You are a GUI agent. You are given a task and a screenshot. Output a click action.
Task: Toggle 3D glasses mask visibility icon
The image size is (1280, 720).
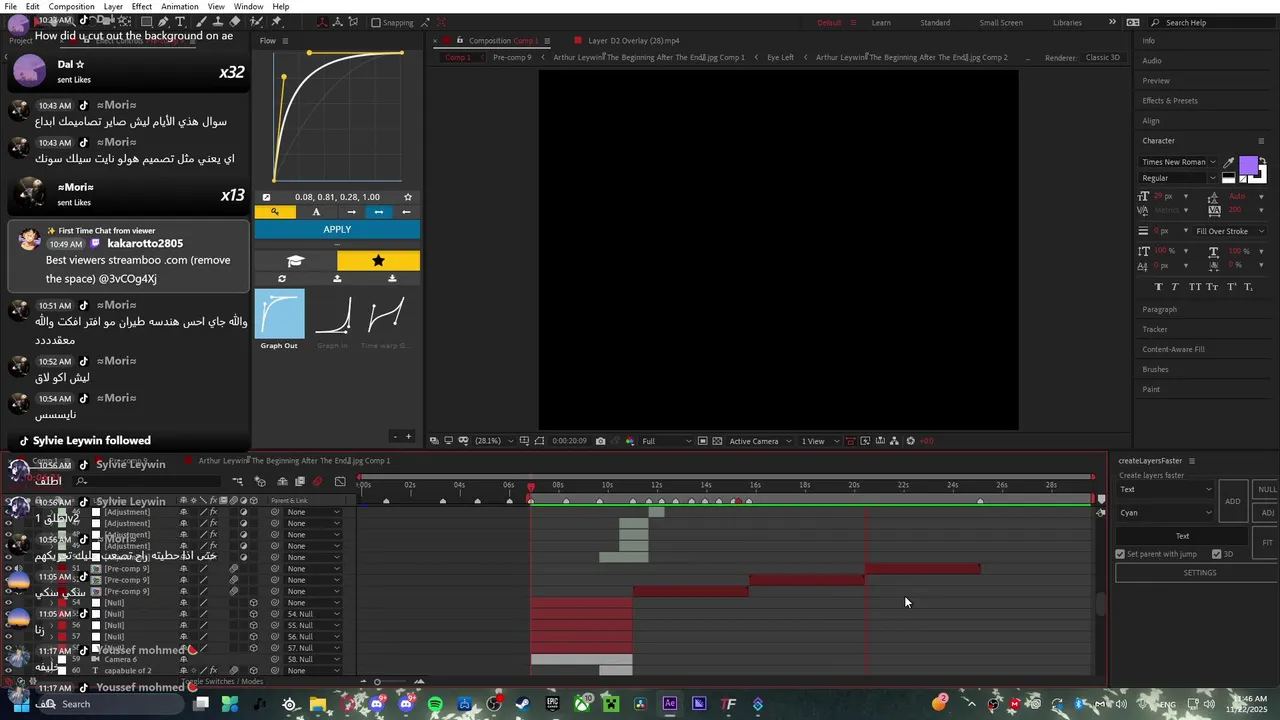(x=463, y=441)
